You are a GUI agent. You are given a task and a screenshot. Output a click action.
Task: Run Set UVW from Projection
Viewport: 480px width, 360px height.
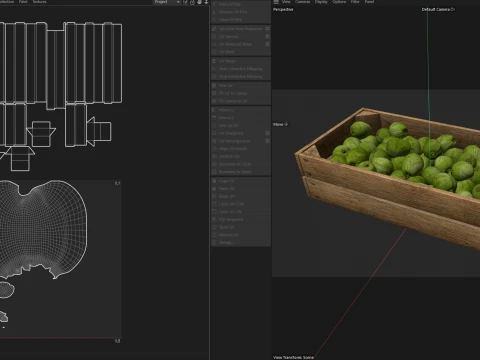pyautogui.click(x=238, y=29)
